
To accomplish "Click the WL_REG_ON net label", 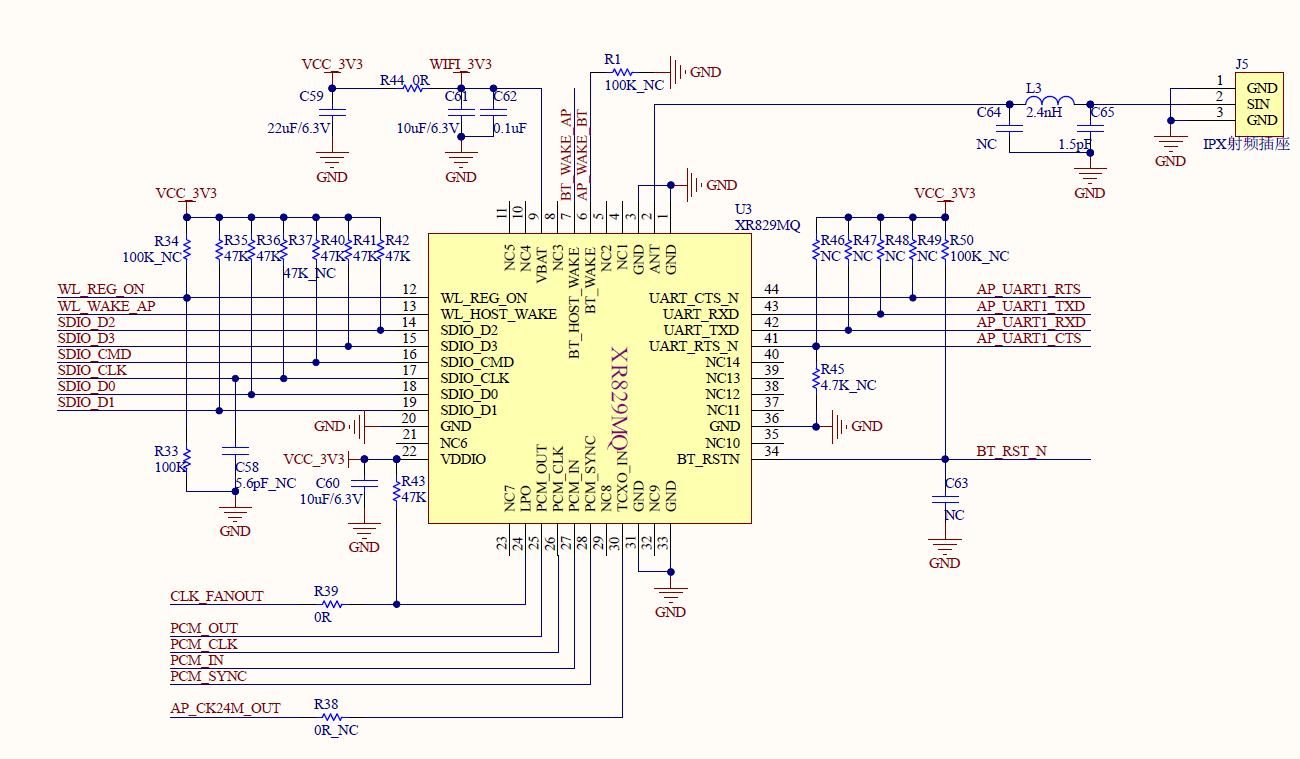I will click(x=101, y=290).
